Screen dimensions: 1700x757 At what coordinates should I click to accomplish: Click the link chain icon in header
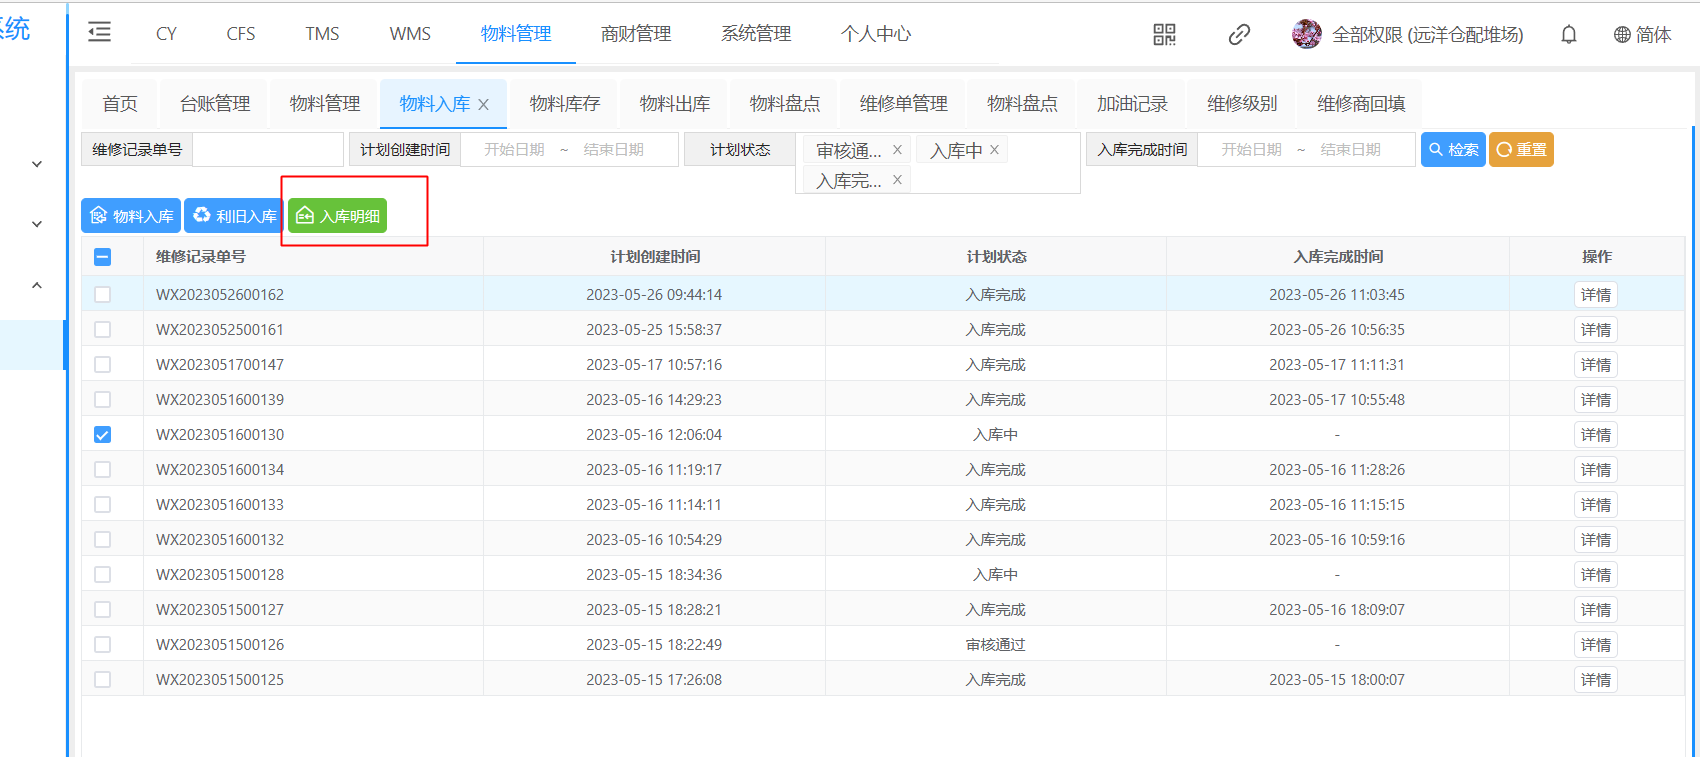pyautogui.click(x=1239, y=35)
